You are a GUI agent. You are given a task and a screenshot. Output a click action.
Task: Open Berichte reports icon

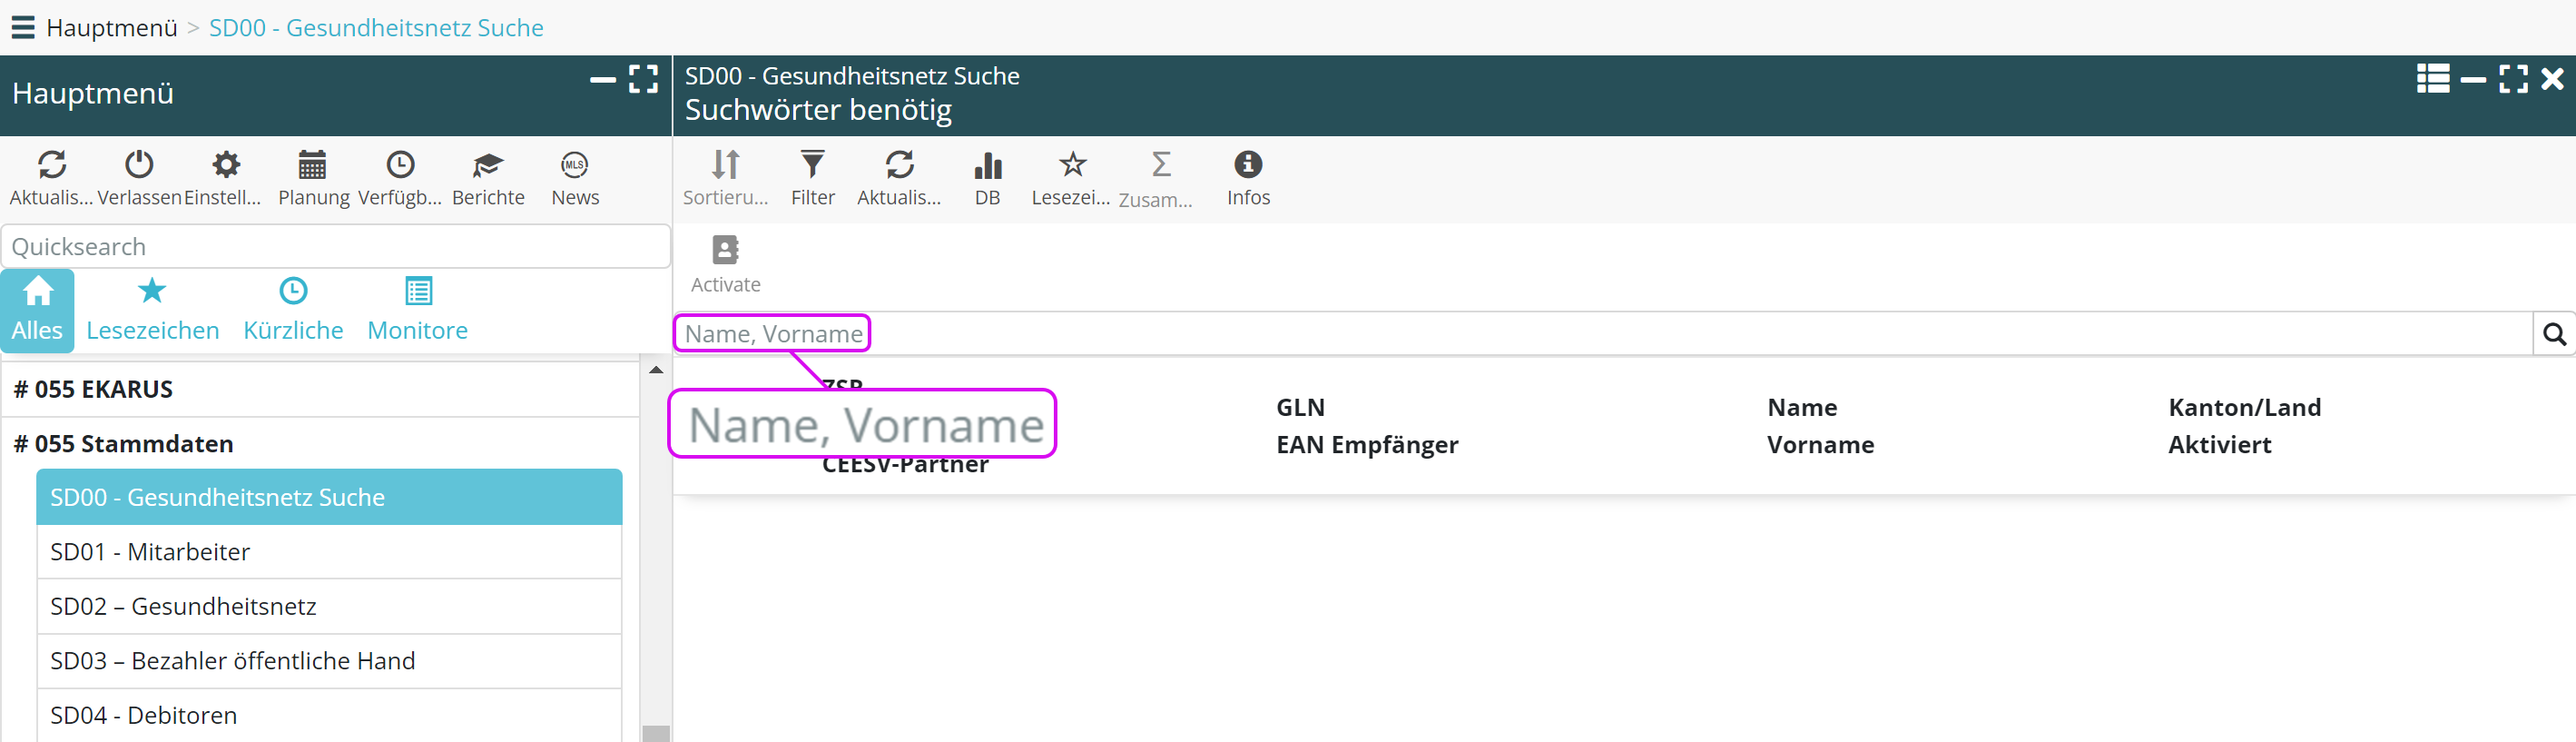pos(487,166)
